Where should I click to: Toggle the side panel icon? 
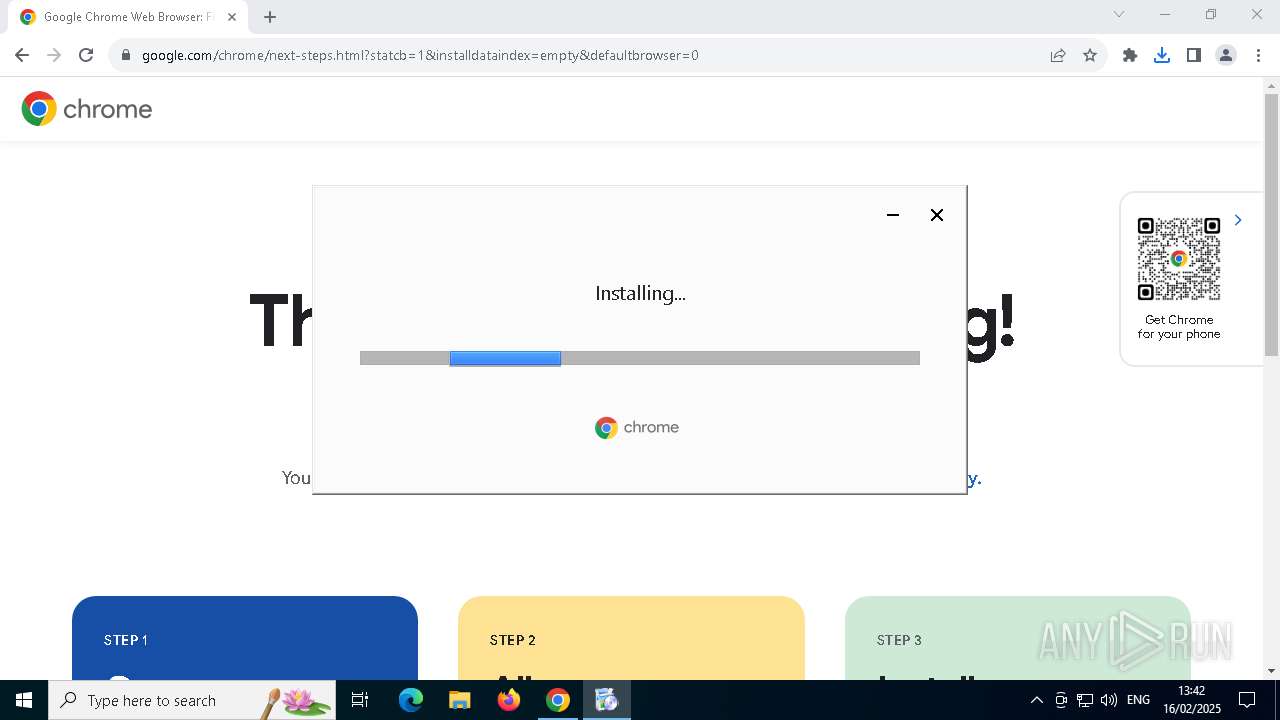coord(1194,55)
